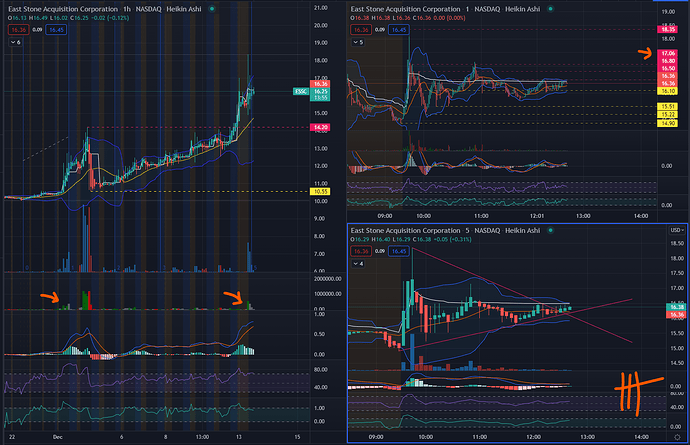
Task: Click the 18.50 level on 5-minute price axis
Action: click(676, 243)
